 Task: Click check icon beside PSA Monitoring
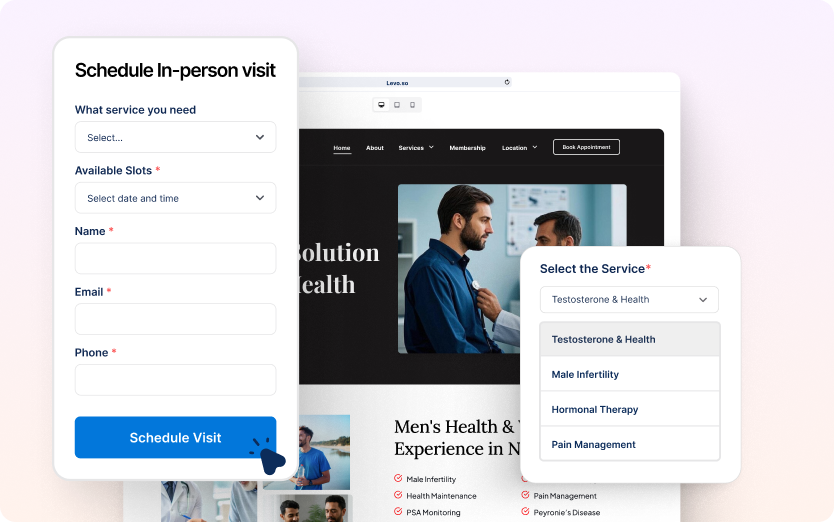coord(398,512)
